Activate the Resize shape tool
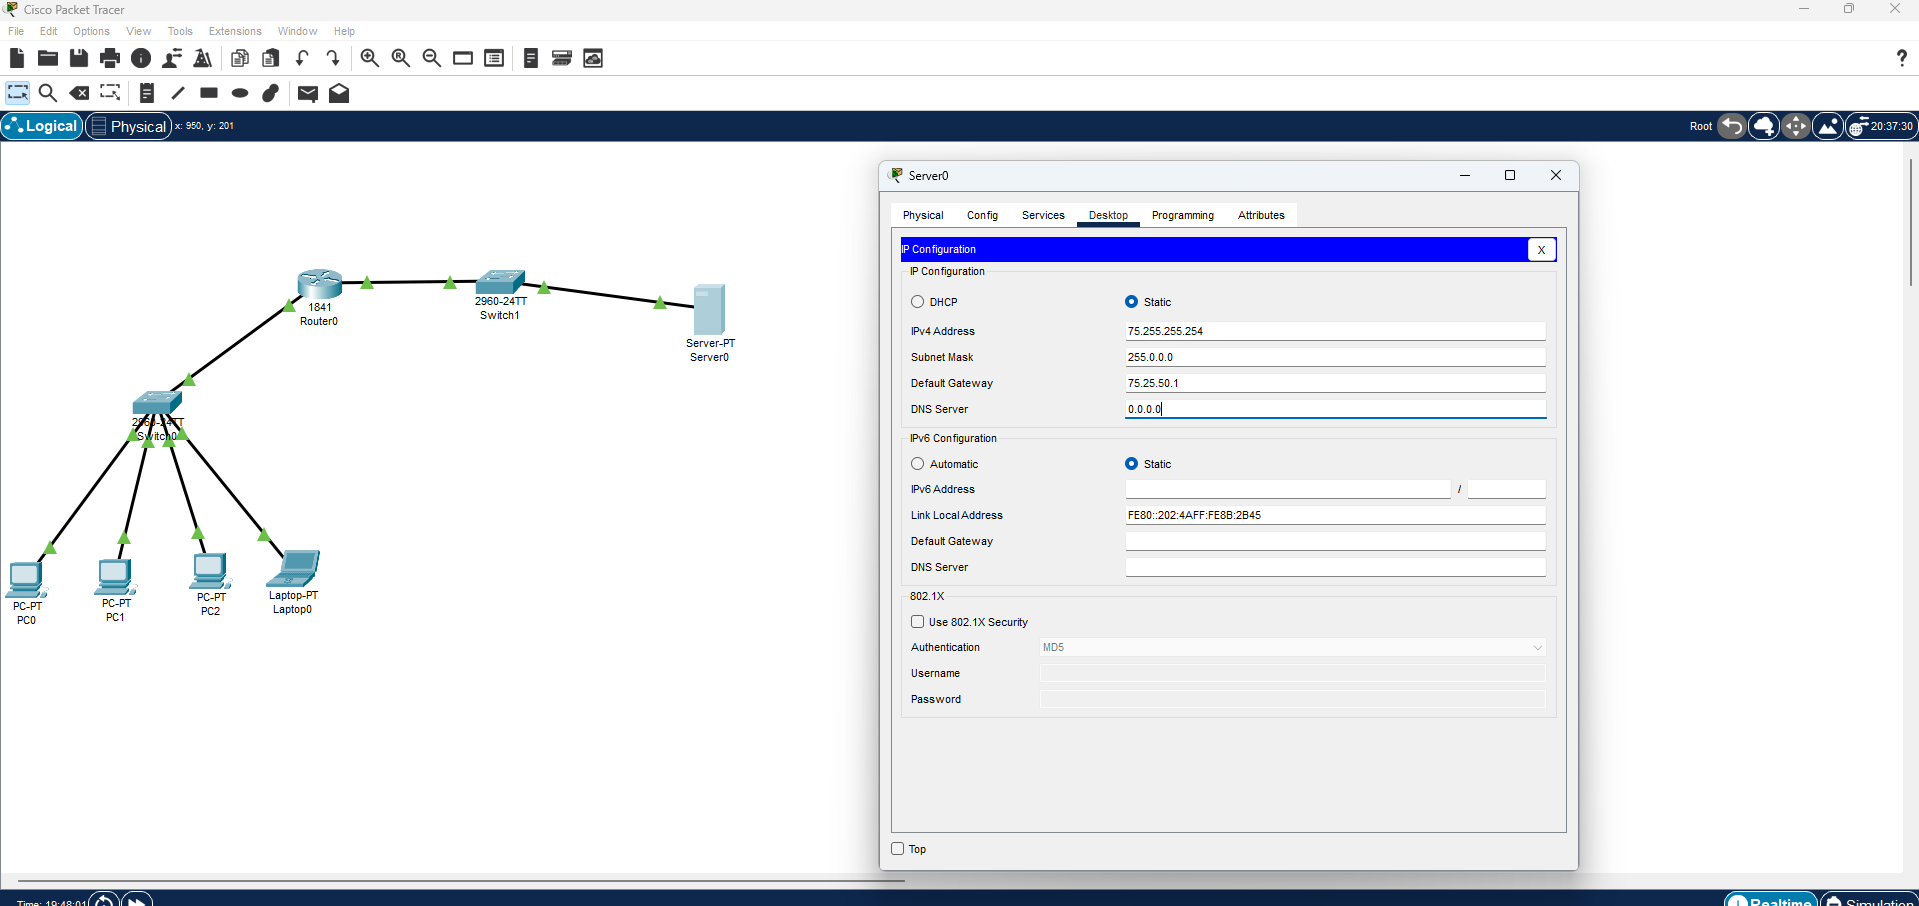 (x=110, y=93)
